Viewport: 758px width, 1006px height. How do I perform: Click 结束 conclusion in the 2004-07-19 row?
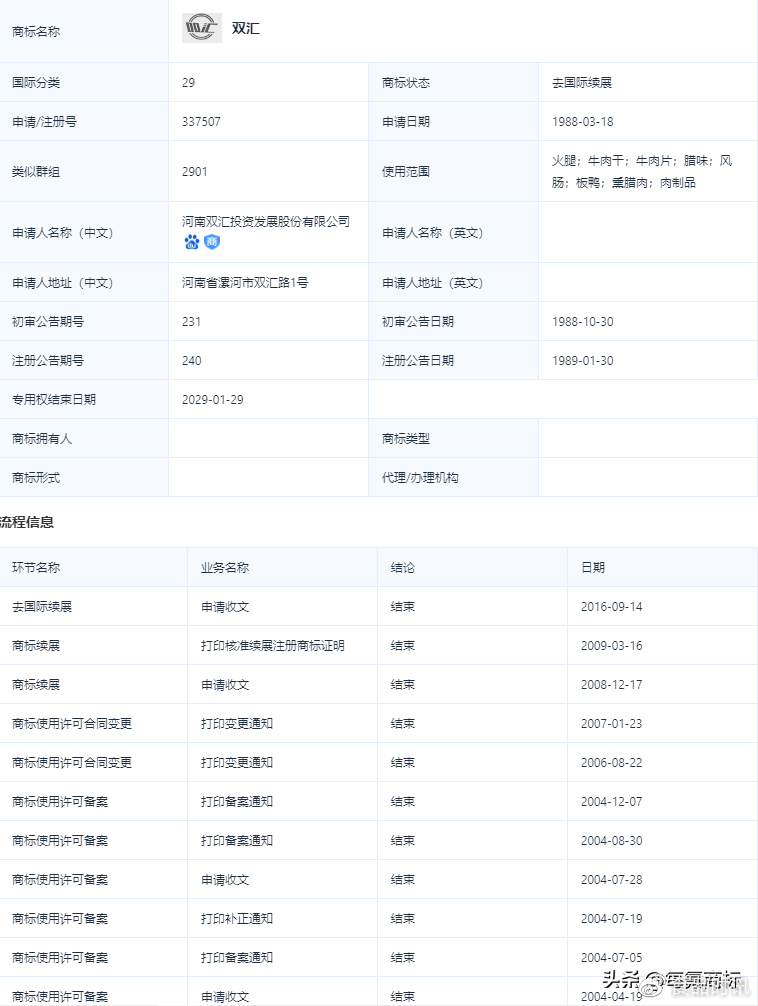[x=402, y=919]
